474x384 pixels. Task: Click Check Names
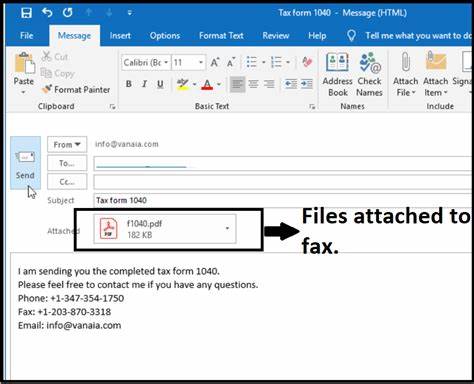(369, 75)
